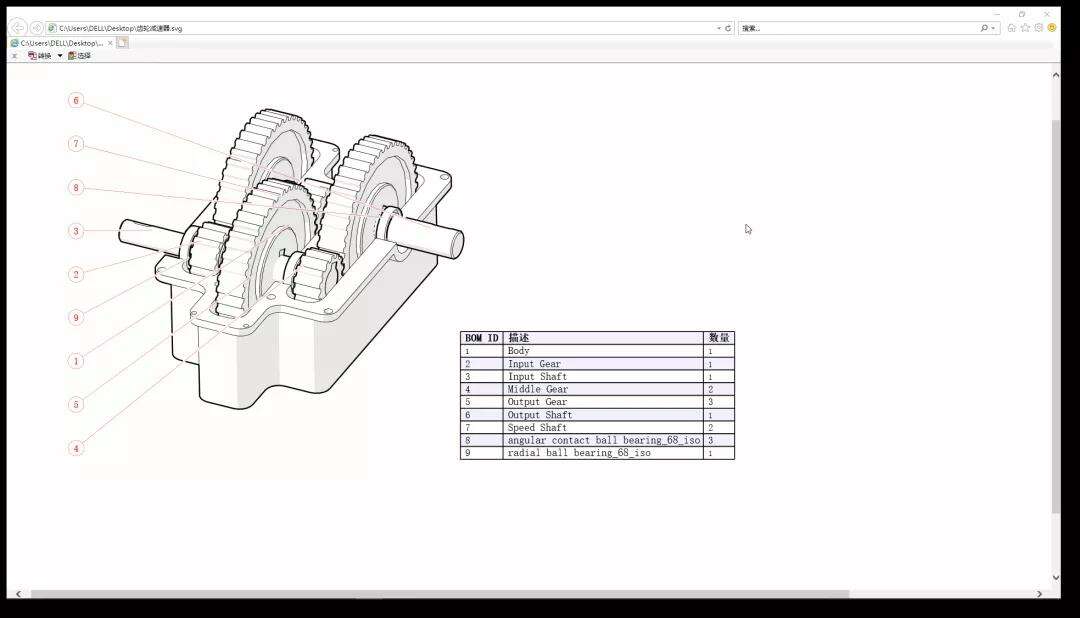Click the browser Back arrow button

pyautogui.click(x=18, y=28)
